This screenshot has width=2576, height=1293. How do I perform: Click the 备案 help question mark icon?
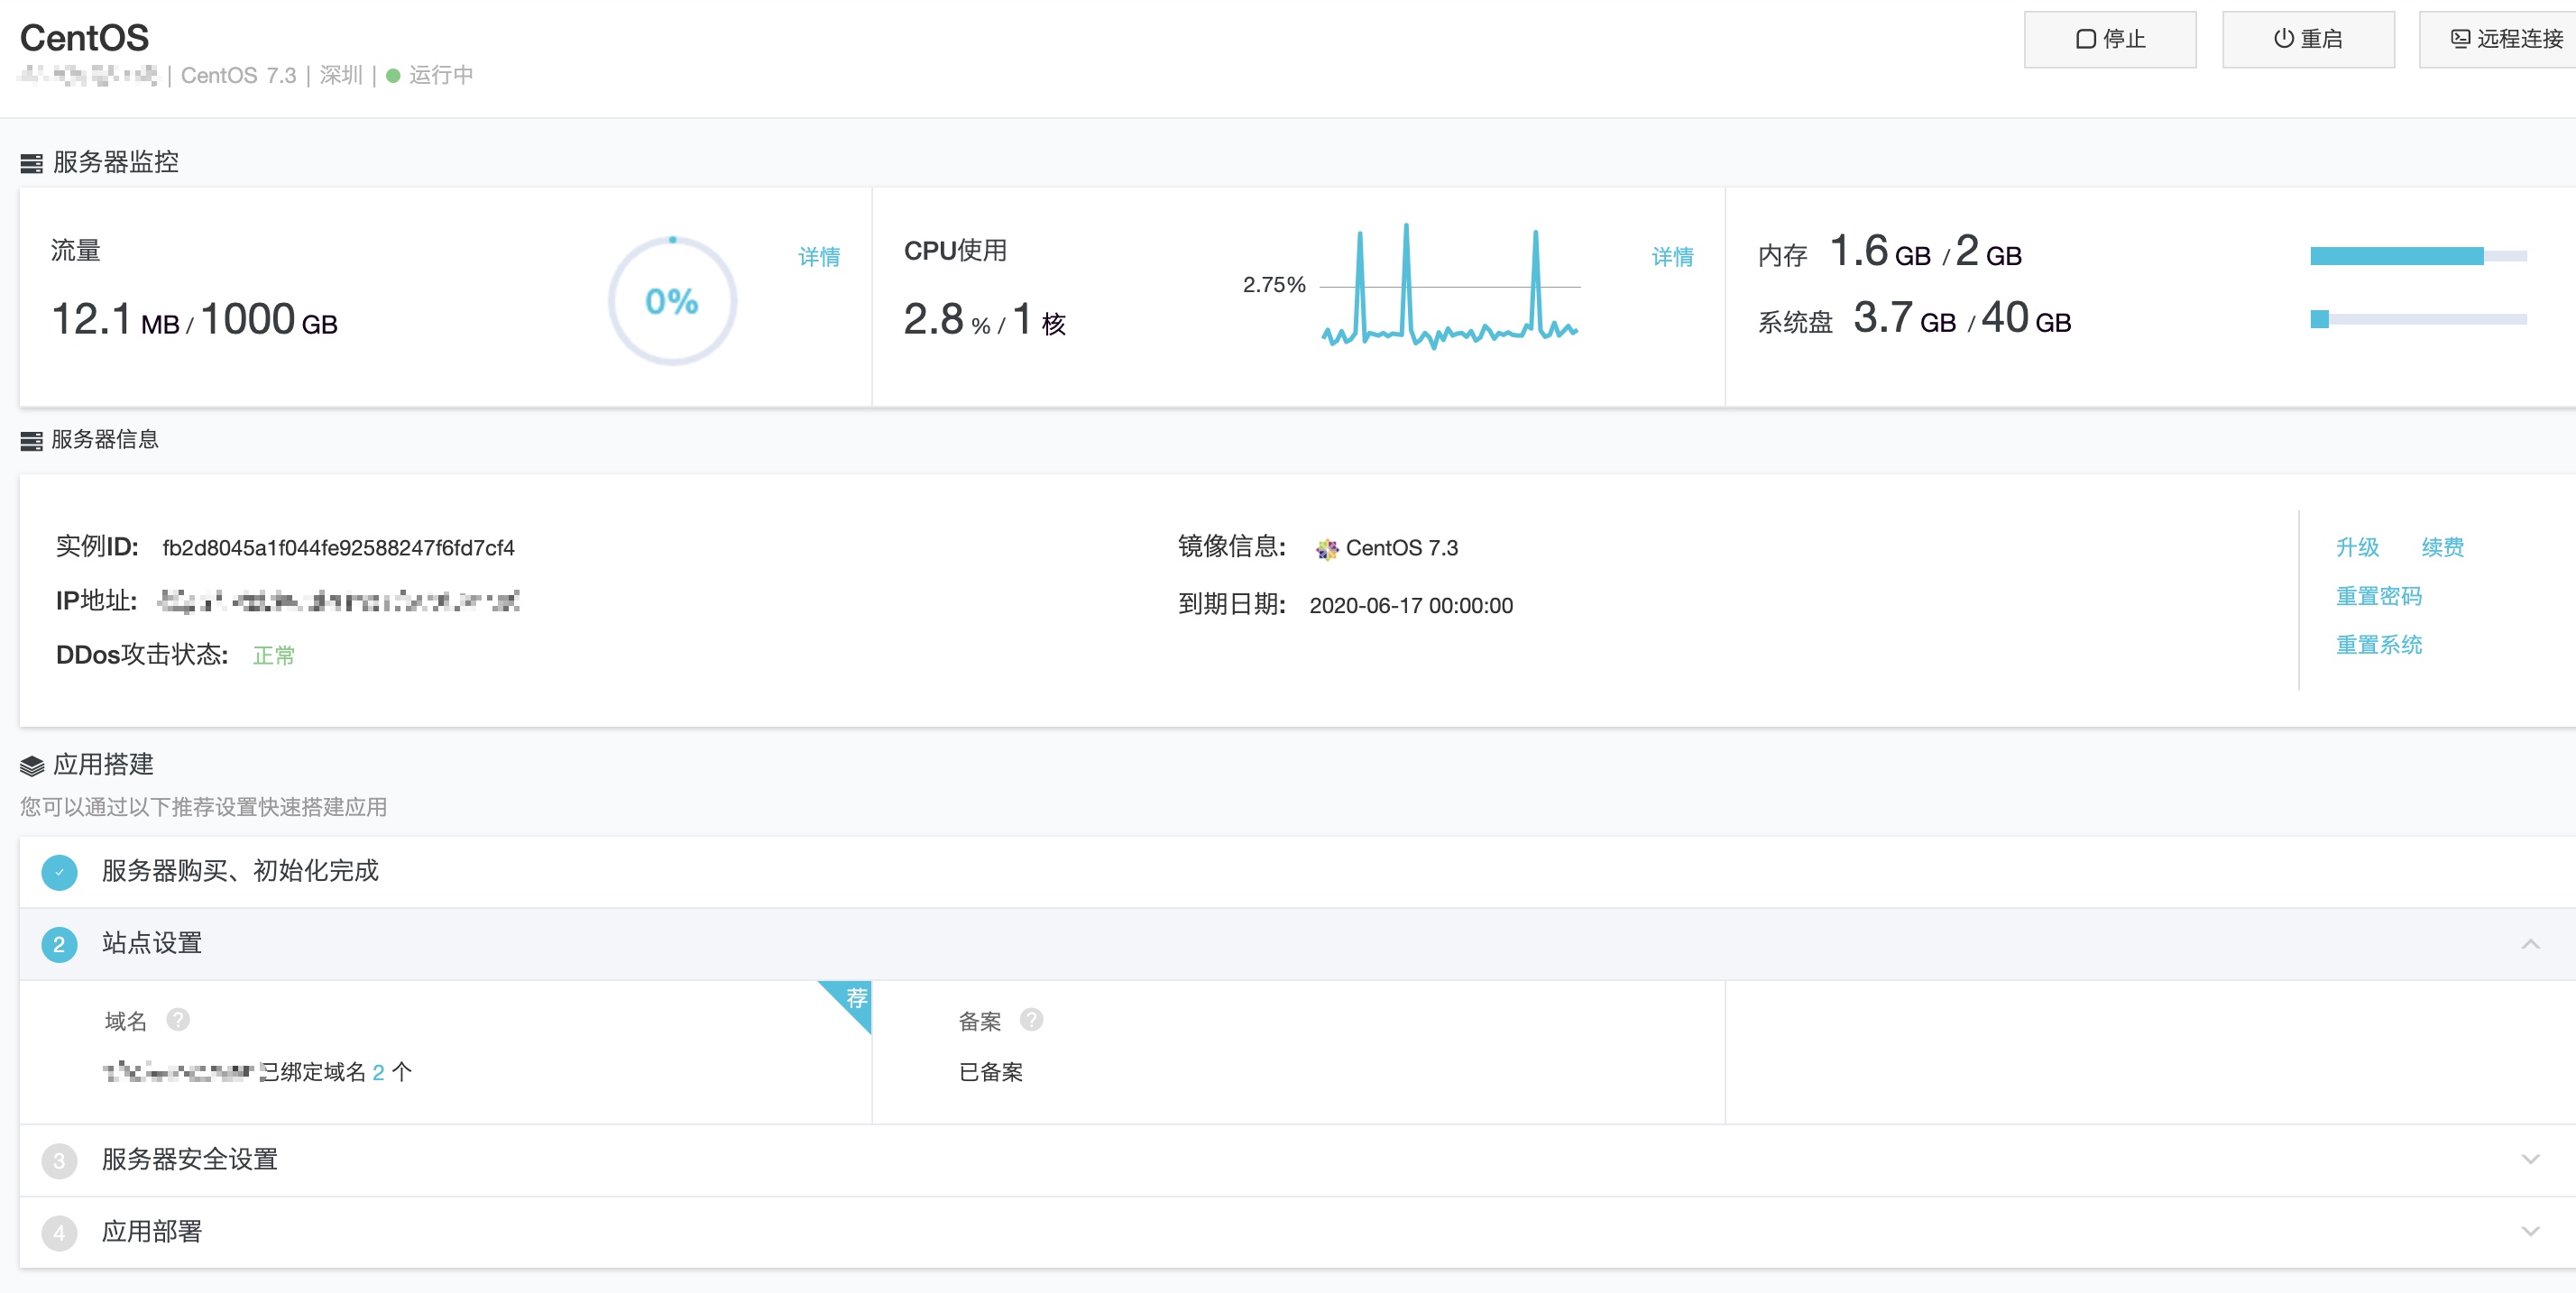pos(1031,1019)
